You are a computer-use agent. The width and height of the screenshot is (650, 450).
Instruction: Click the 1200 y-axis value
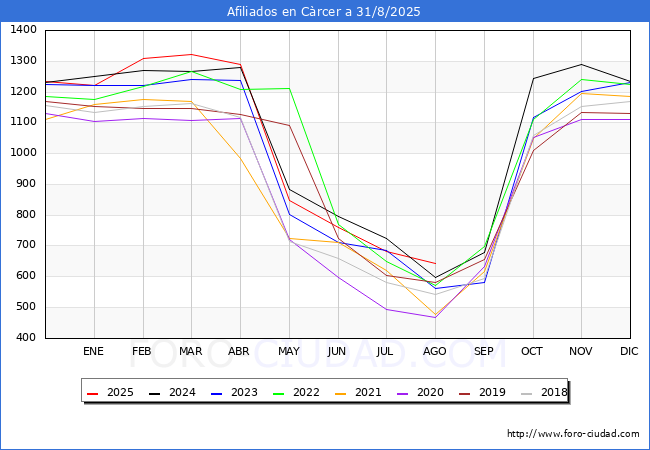[x=23, y=92]
